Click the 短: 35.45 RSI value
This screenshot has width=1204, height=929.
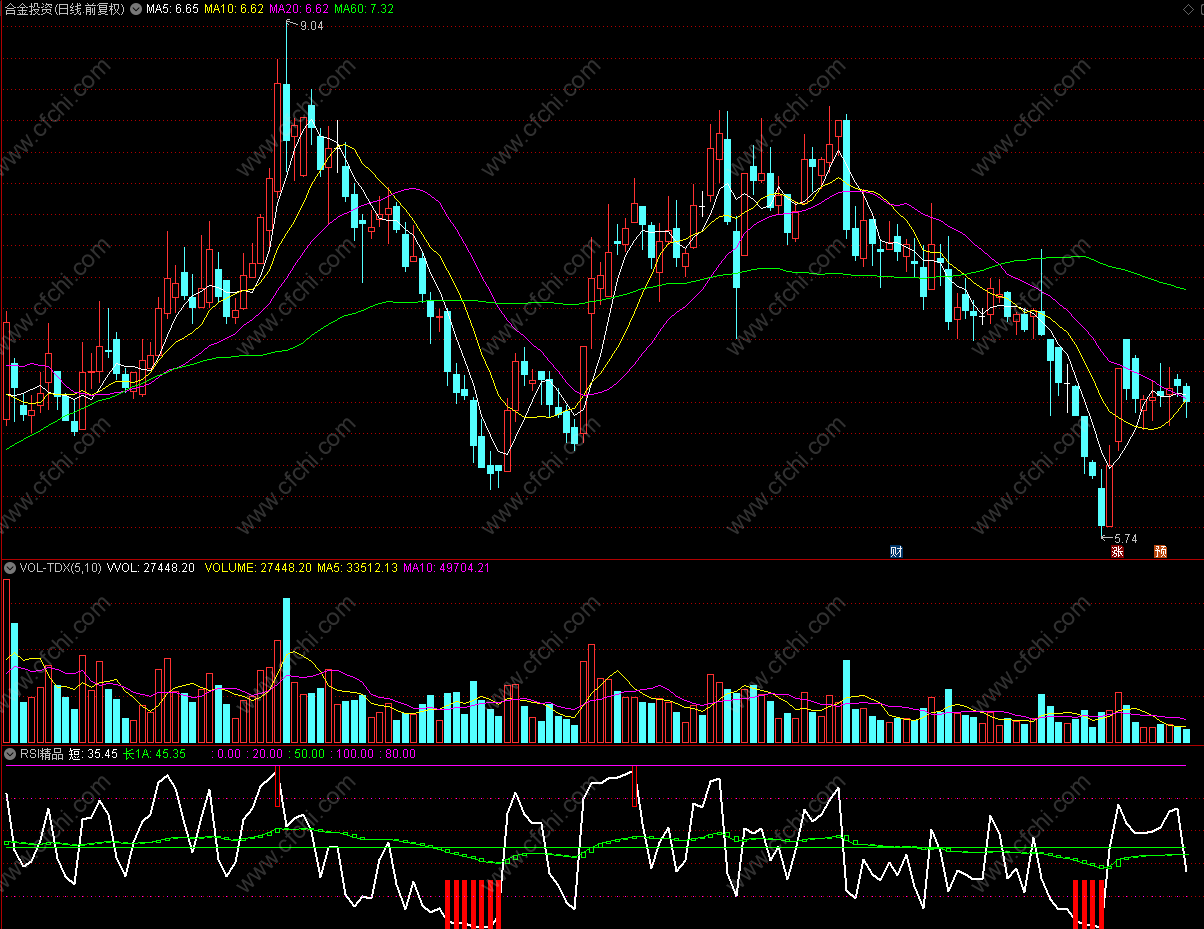pyautogui.click(x=93, y=753)
